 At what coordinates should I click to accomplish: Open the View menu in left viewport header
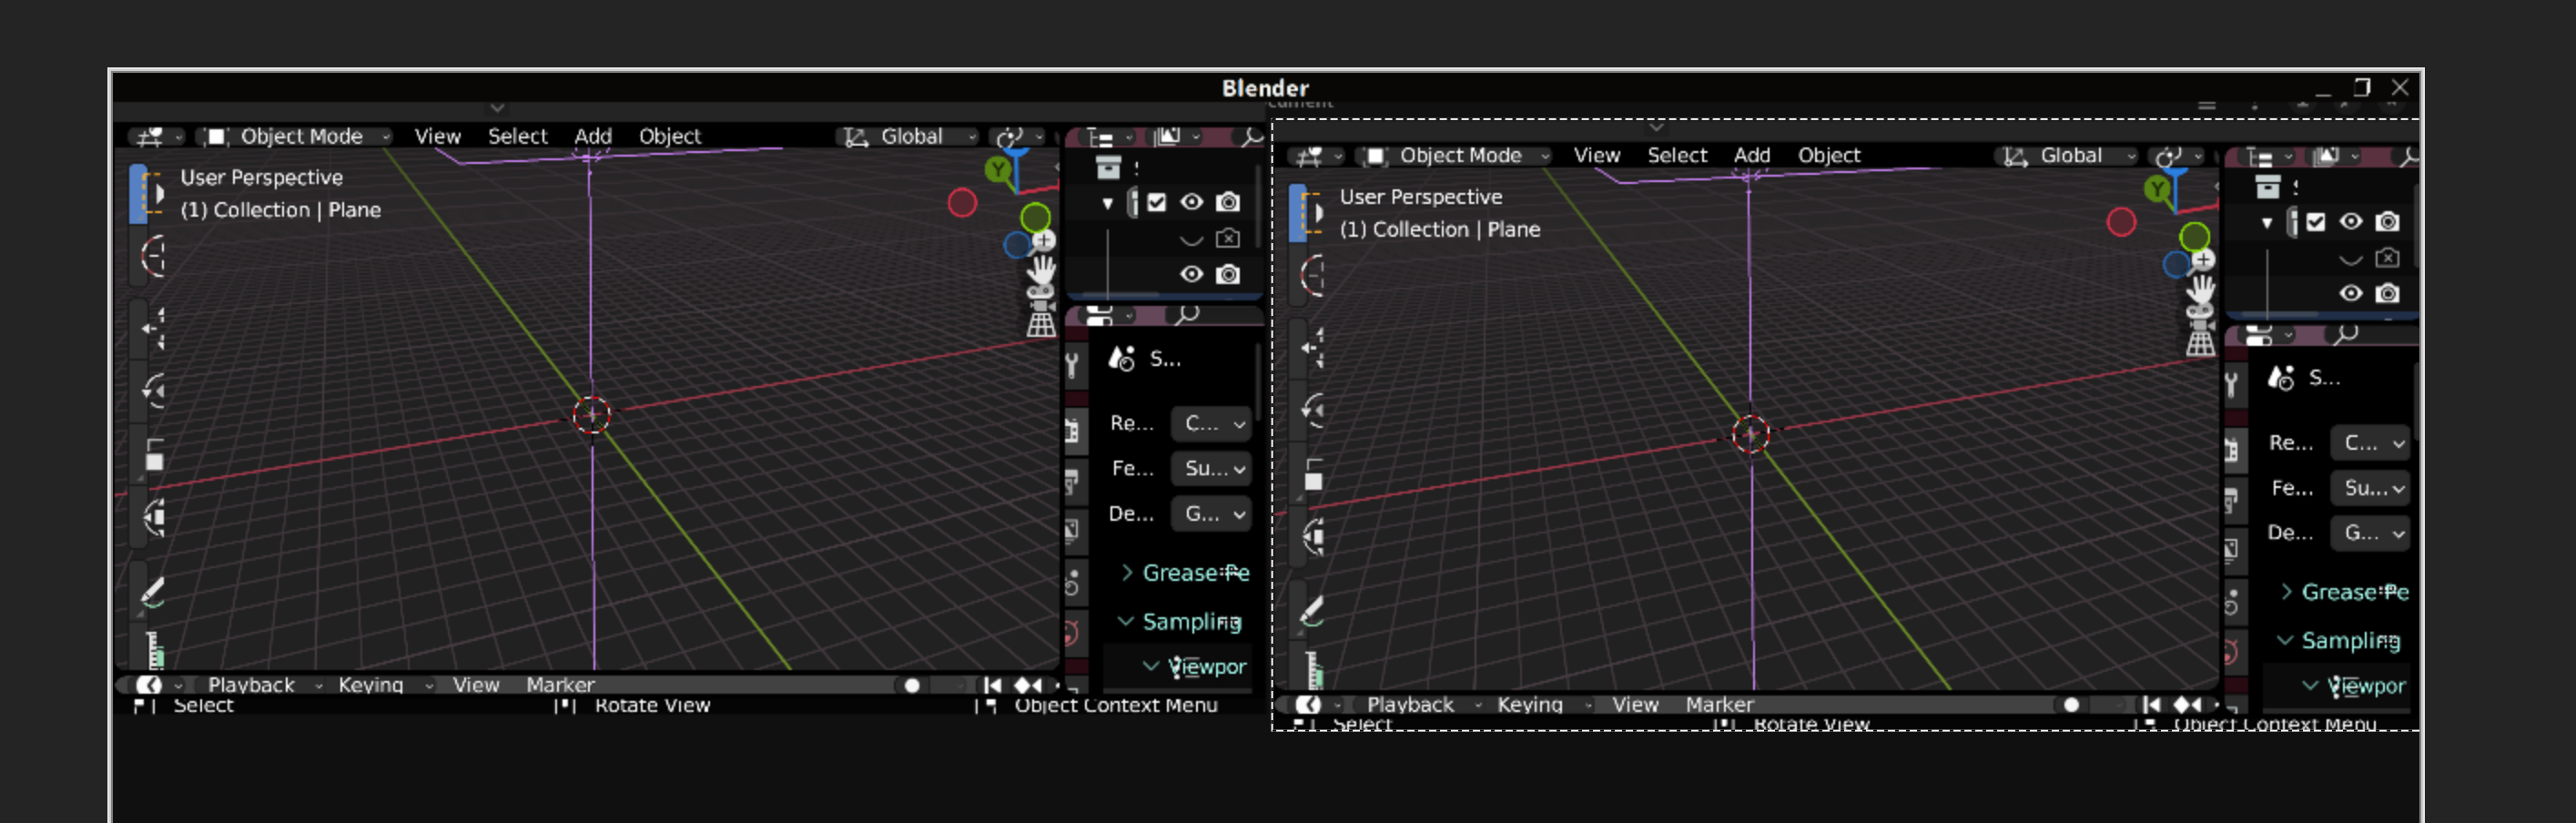tap(437, 136)
